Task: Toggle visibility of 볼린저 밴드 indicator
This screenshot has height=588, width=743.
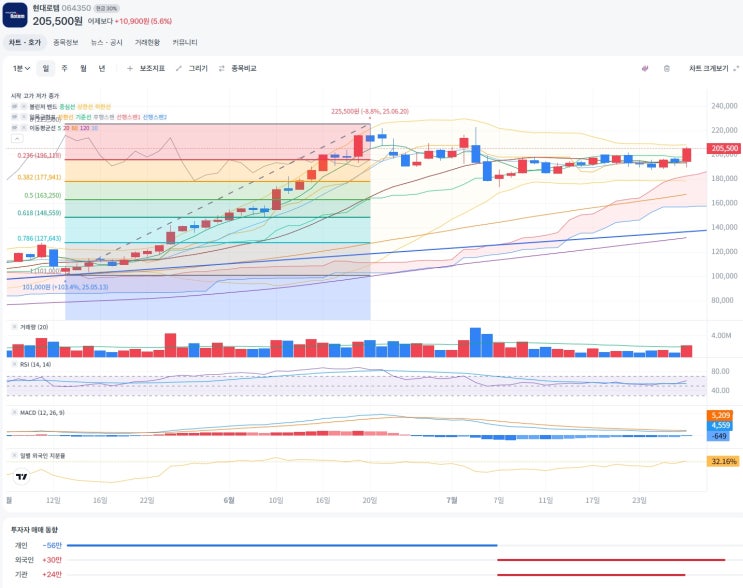Action: (x=15, y=107)
